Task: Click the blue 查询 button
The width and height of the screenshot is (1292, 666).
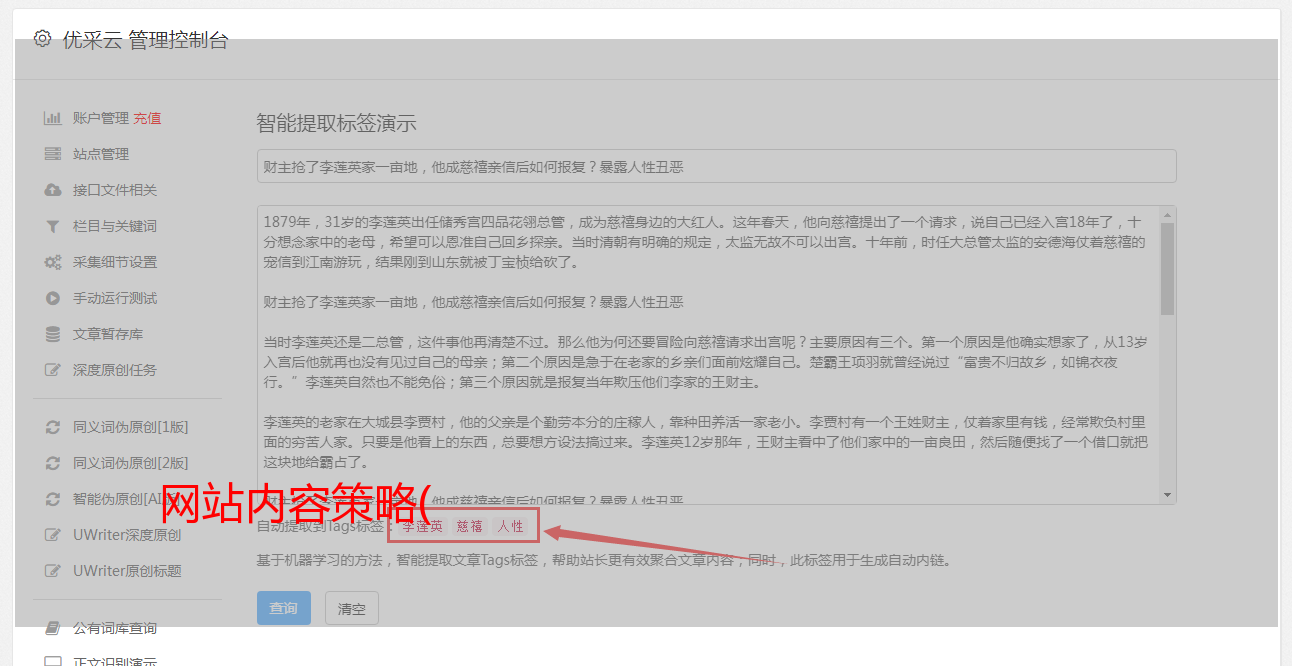Action: click(x=284, y=608)
